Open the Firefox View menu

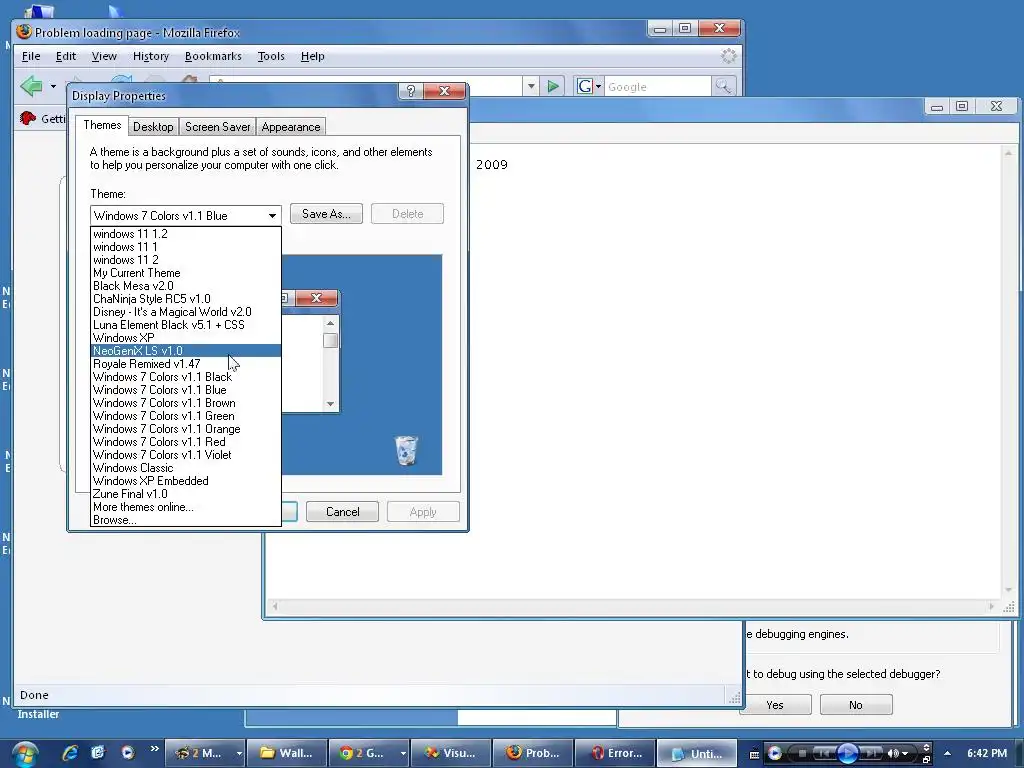pyautogui.click(x=104, y=56)
